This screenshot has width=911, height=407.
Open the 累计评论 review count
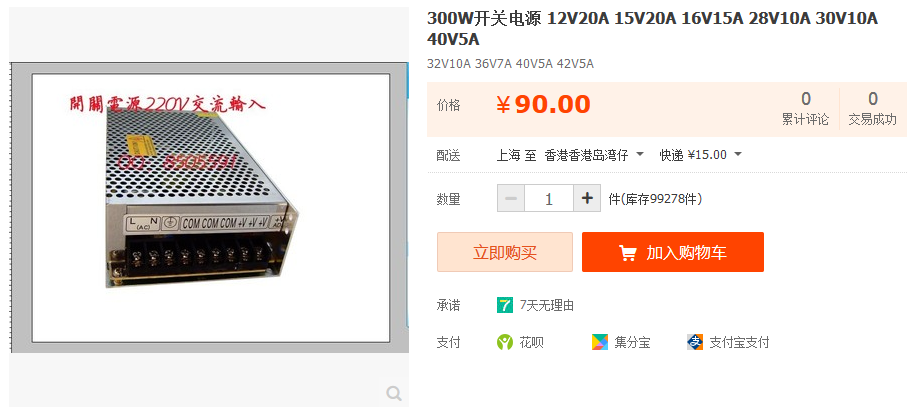coord(805,109)
